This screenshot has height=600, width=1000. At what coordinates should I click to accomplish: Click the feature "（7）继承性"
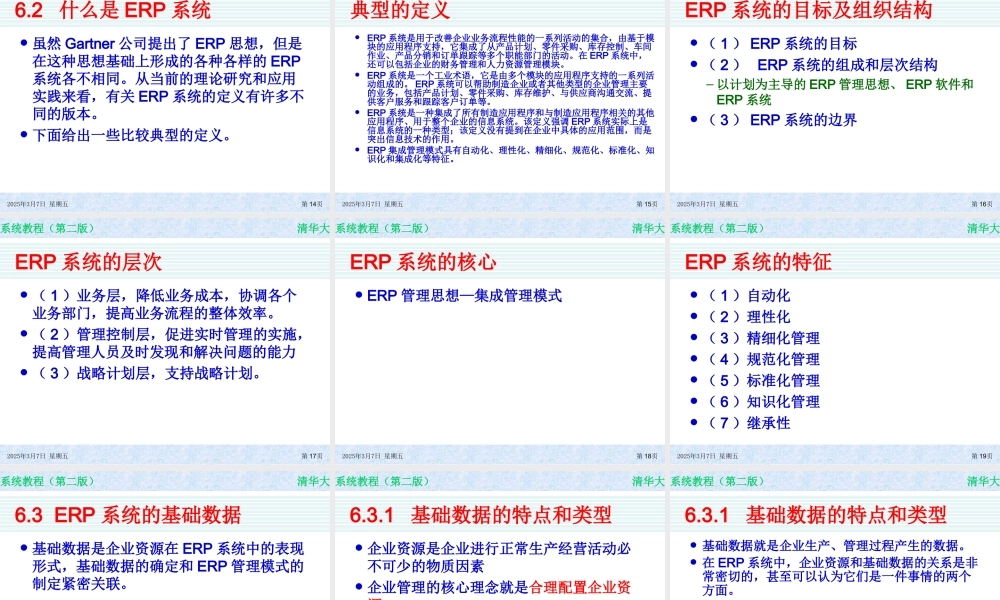pos(747,423)
